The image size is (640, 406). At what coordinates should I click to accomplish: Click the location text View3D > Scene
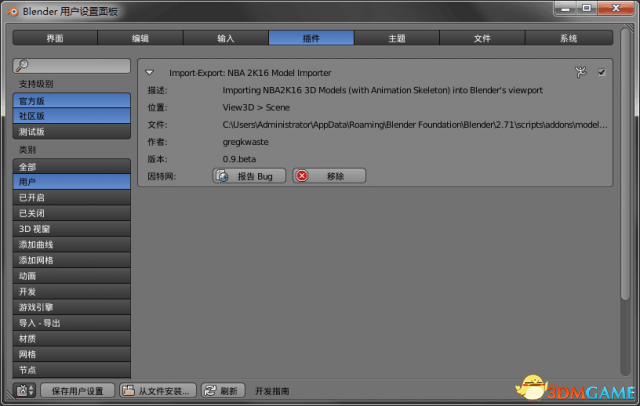[x=256, y=108]
